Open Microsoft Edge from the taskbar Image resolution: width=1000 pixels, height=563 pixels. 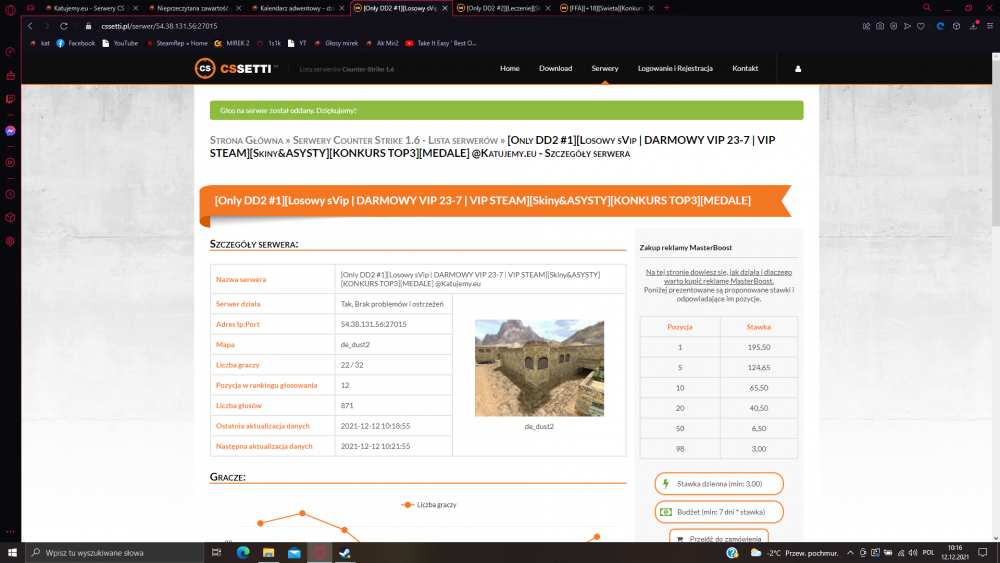click(x=243, y=553)
